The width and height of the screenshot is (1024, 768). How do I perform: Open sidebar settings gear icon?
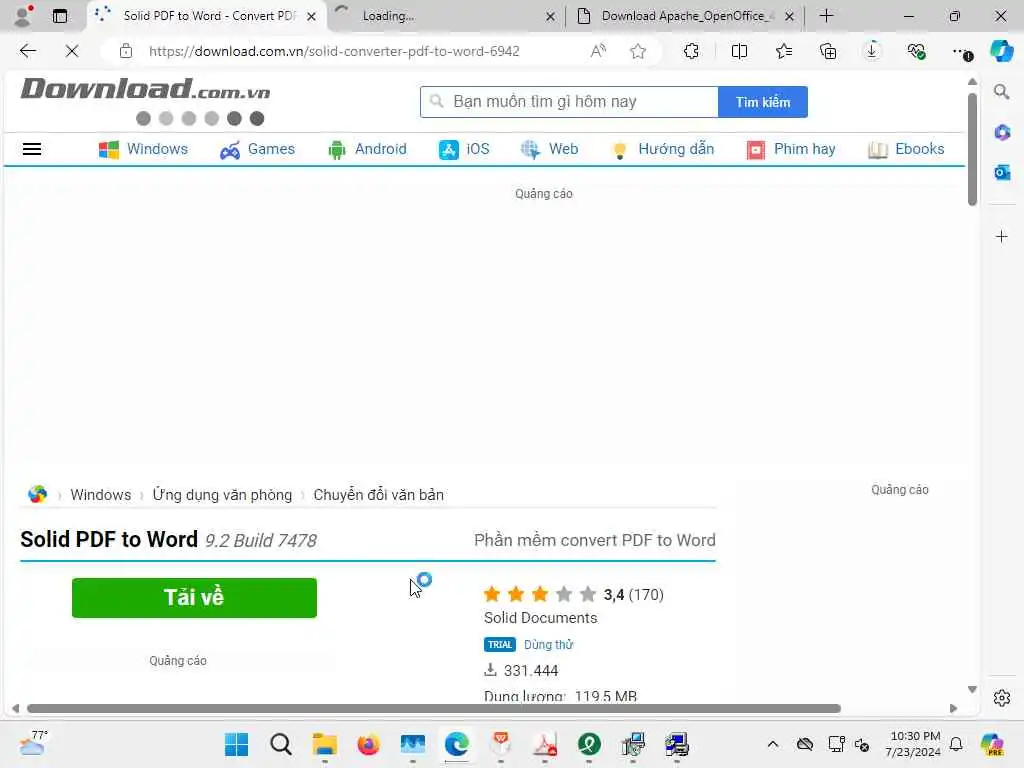pyautogui.click(x=1002, y=698)
